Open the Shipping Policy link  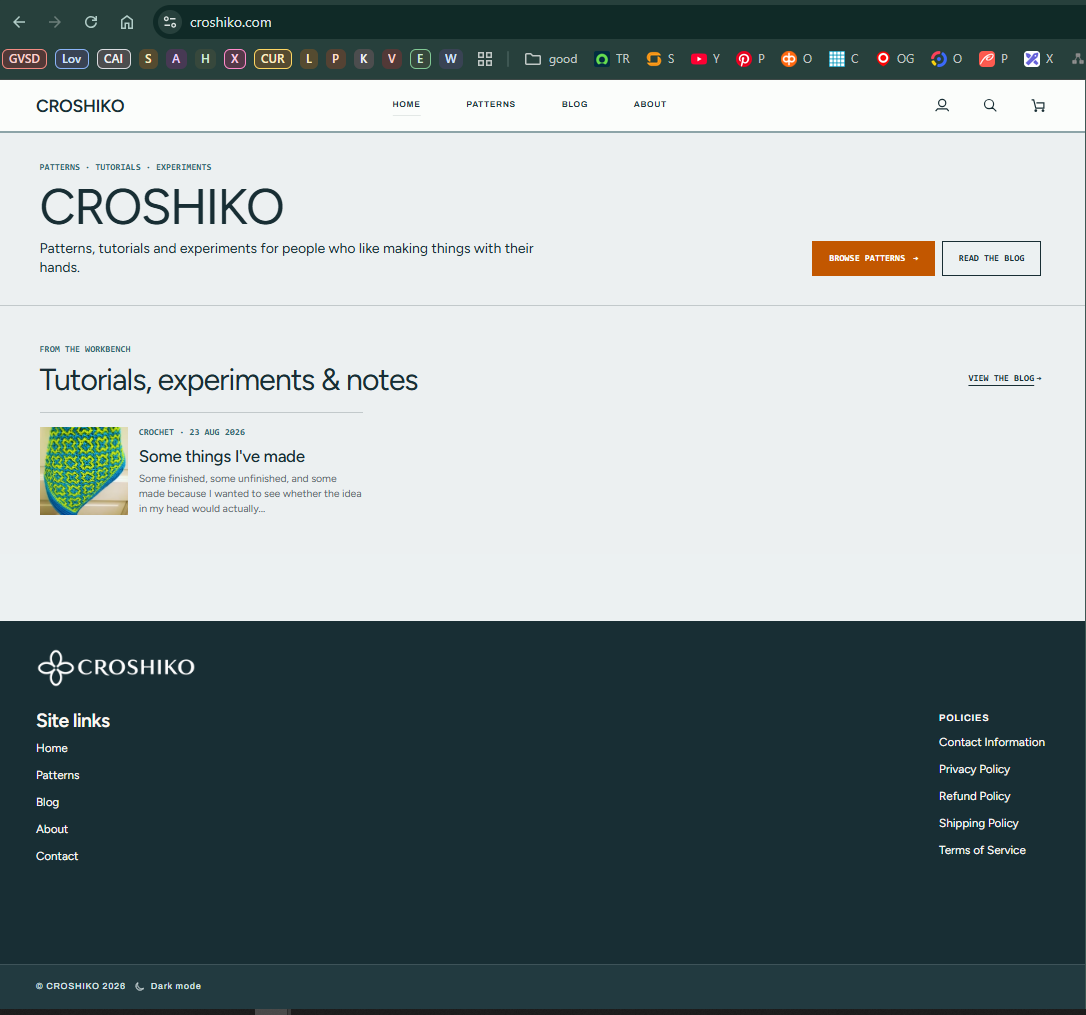(x=978, y=823)
